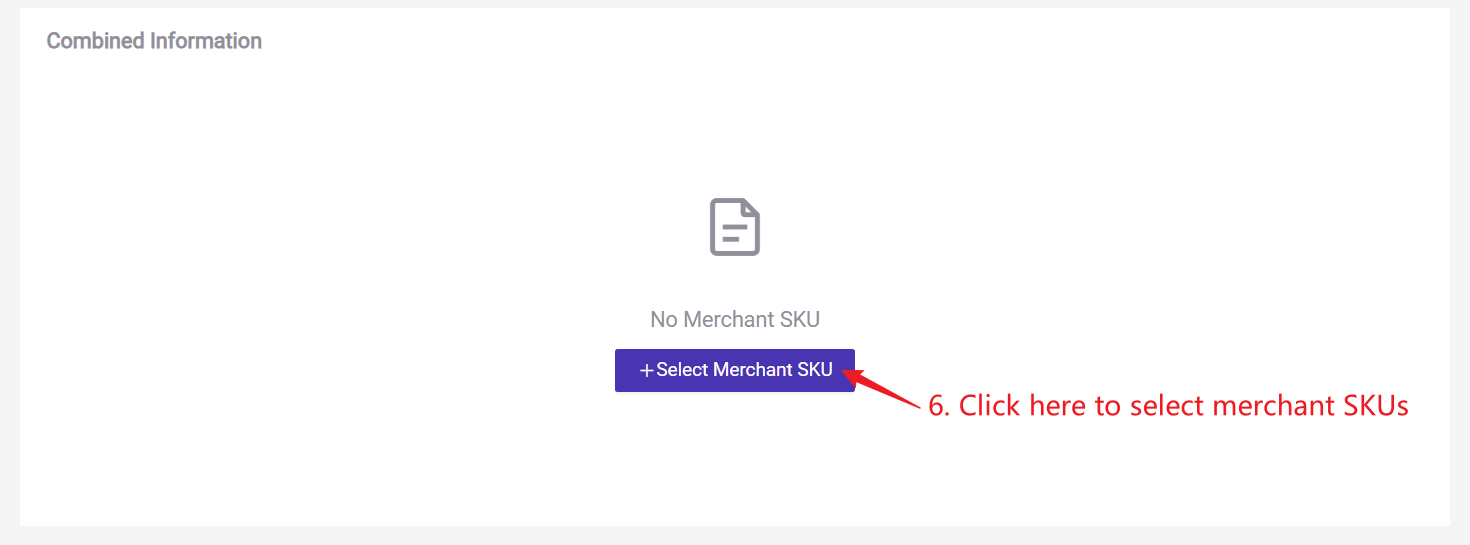Click the folded corner of the document icon
The image size is (1470, 545).
752,209
